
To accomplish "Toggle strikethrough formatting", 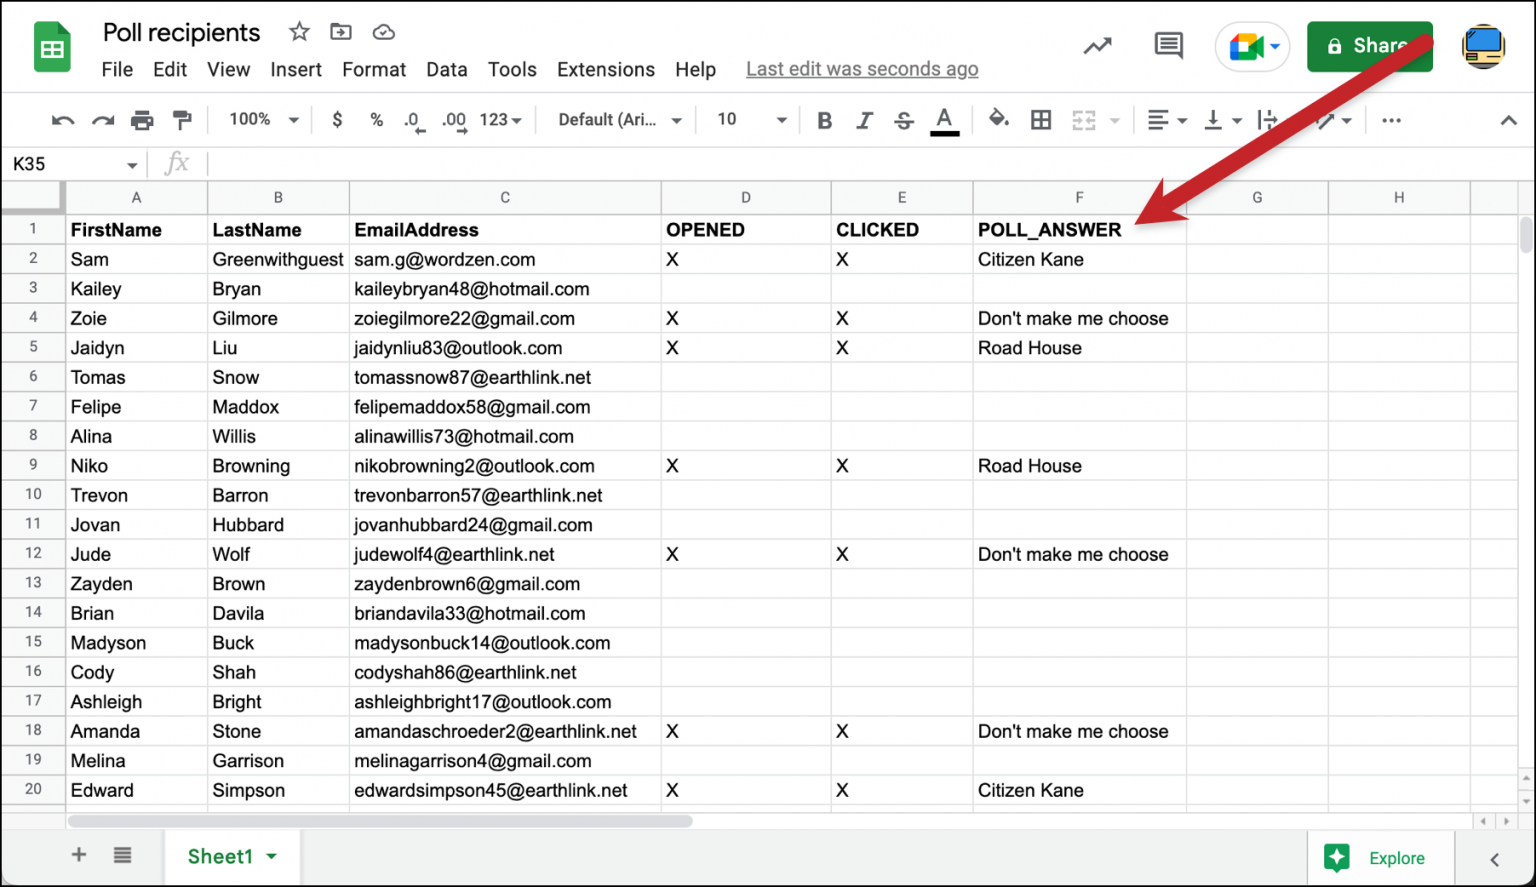I will [x=903, y=119].
